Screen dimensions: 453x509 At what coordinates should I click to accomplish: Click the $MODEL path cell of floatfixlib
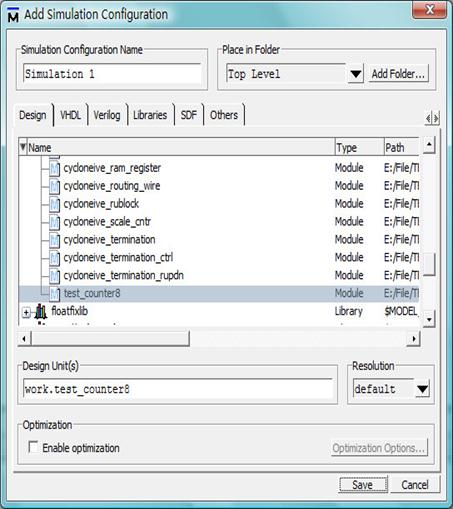[401, 311]
